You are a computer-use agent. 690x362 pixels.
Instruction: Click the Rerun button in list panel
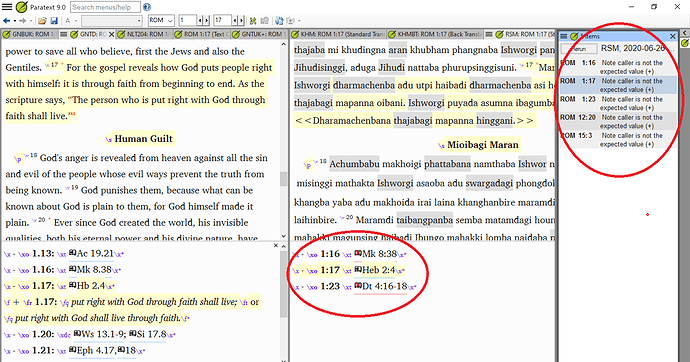tap(579, 49)
